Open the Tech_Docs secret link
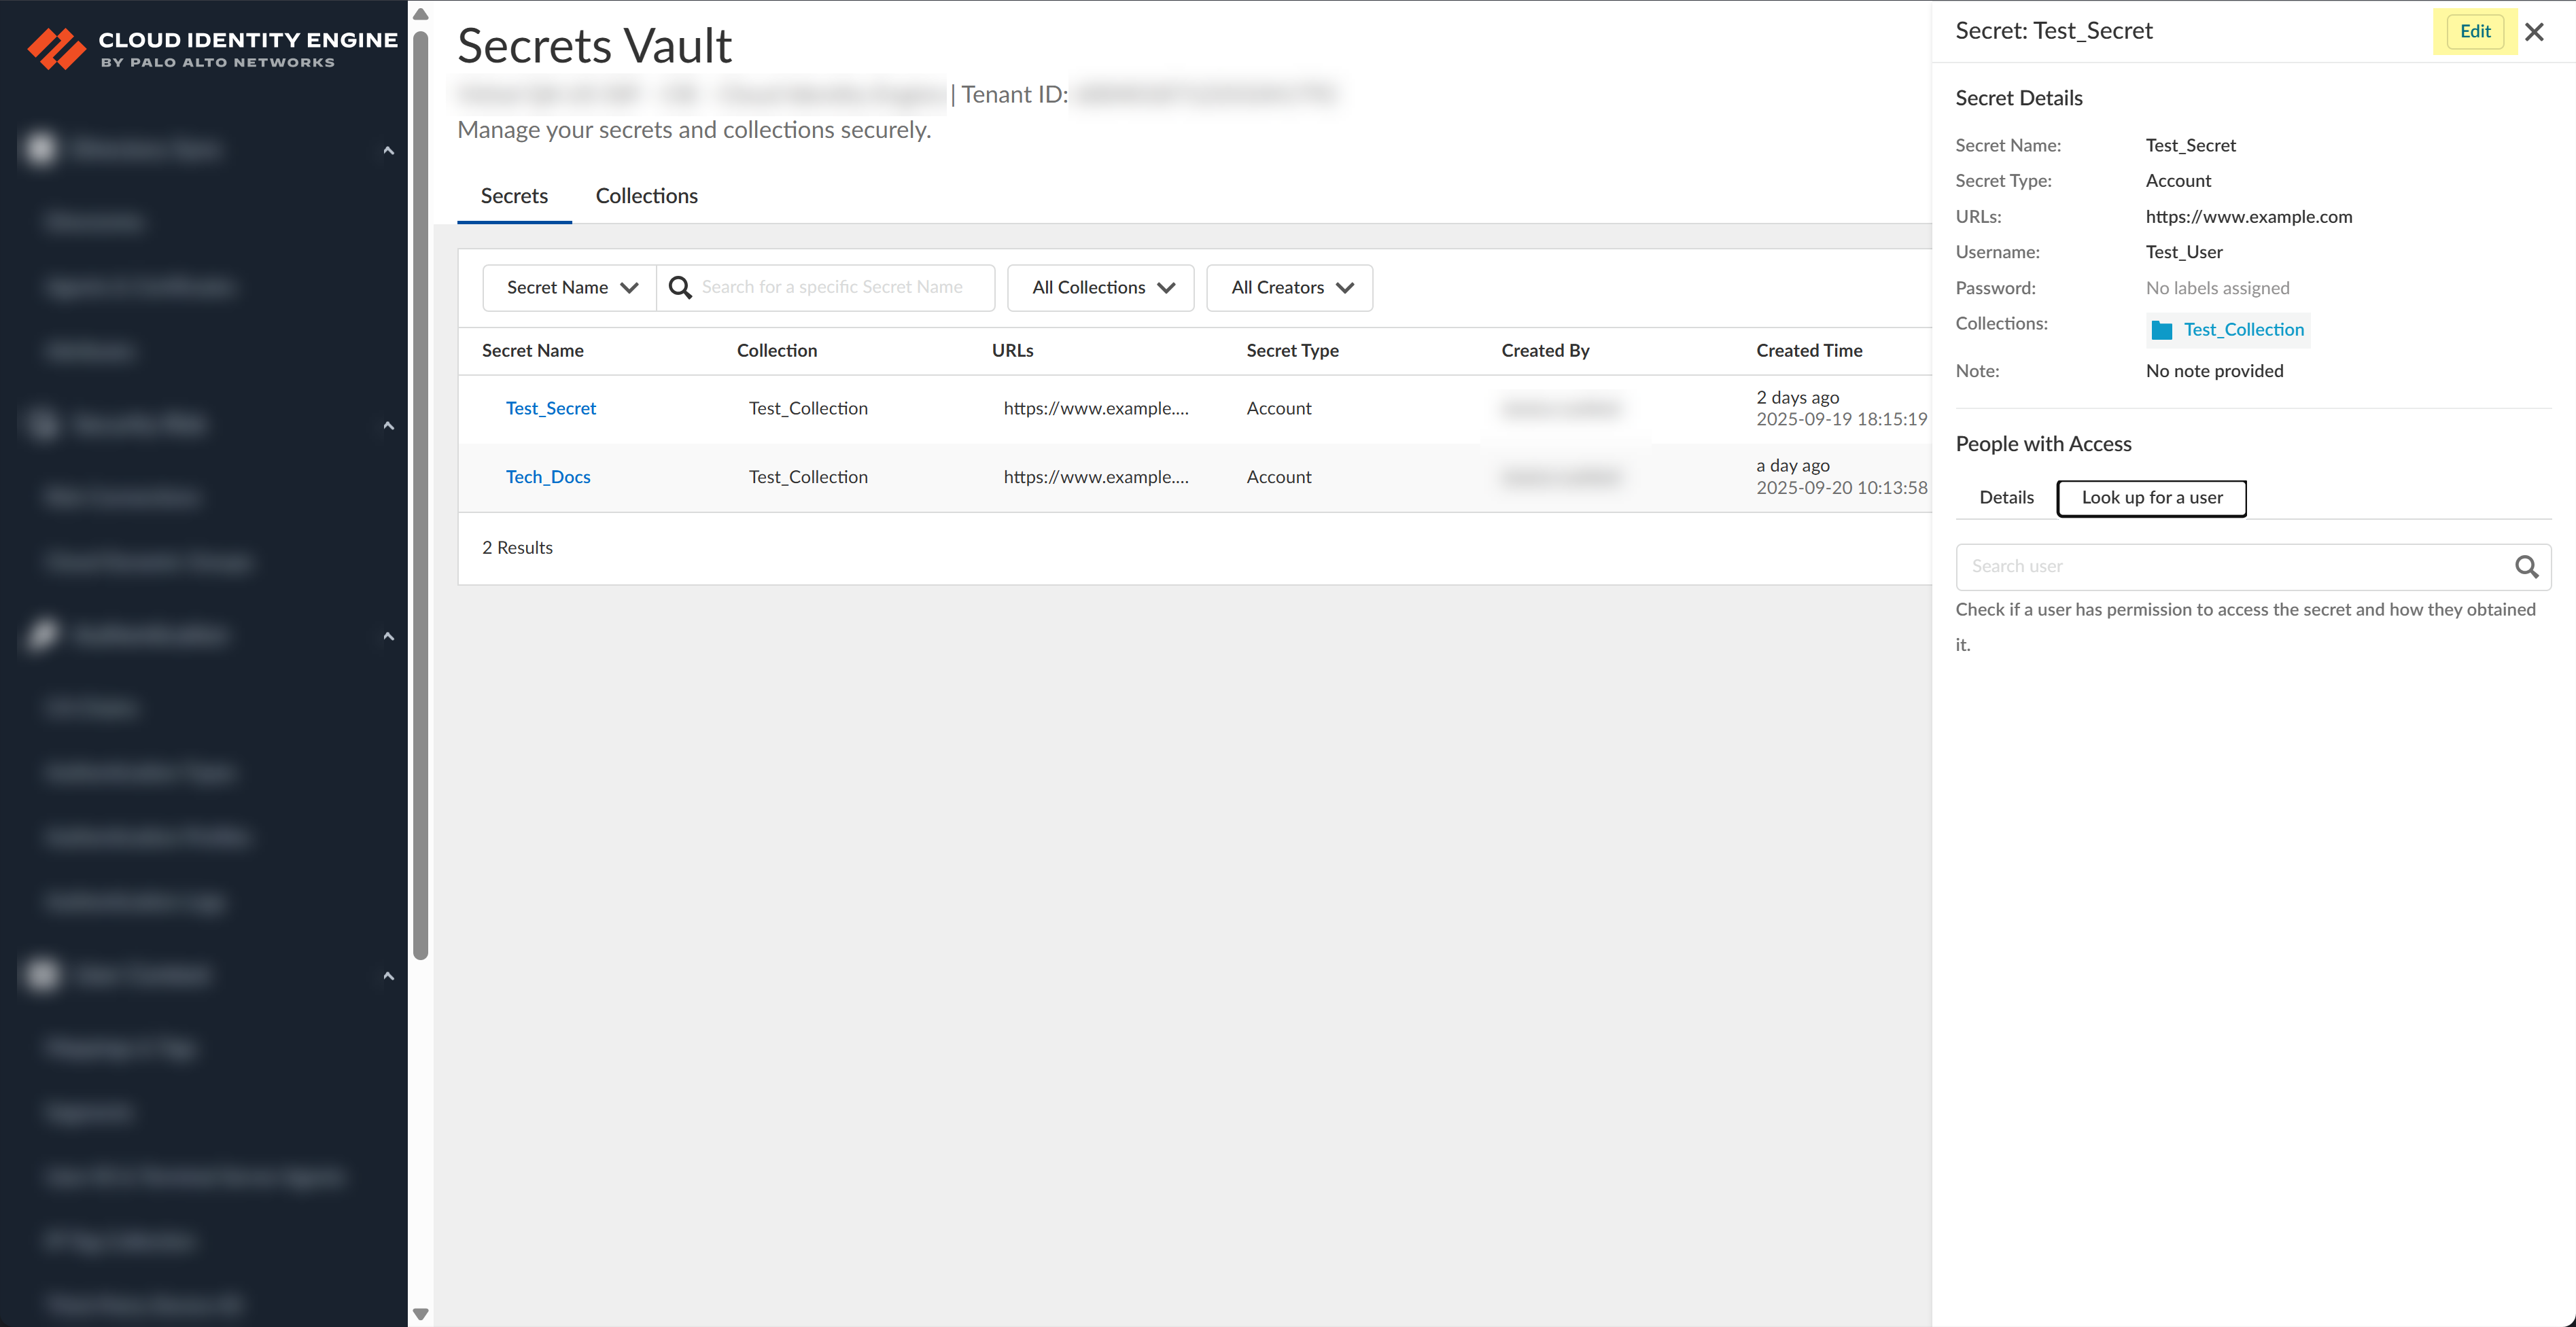2576x1327 pixels. [548, 477]
